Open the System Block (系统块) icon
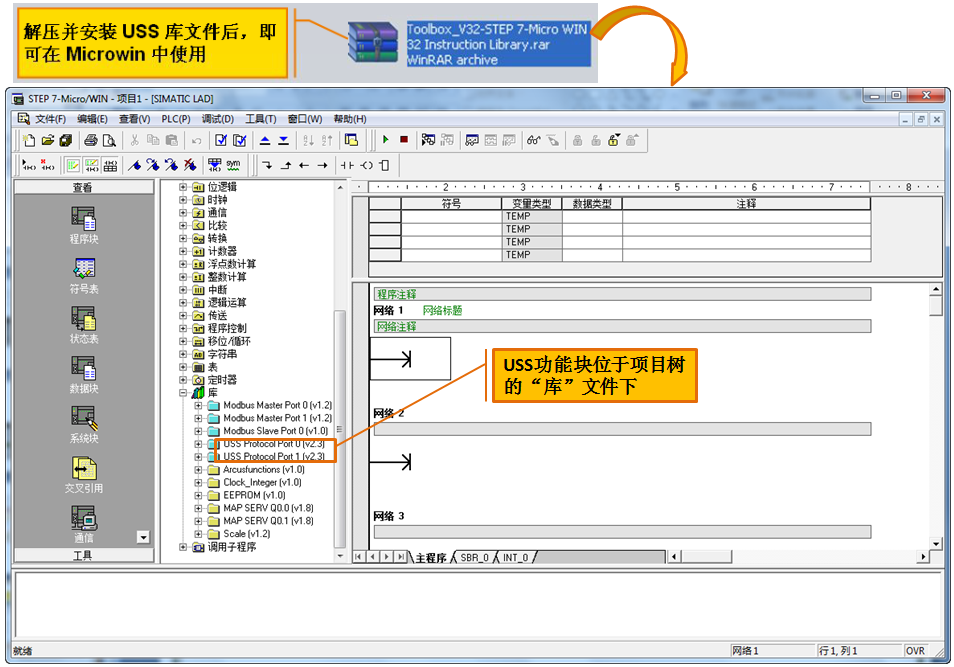The image size is (954, 667). [x=84, y=418]
